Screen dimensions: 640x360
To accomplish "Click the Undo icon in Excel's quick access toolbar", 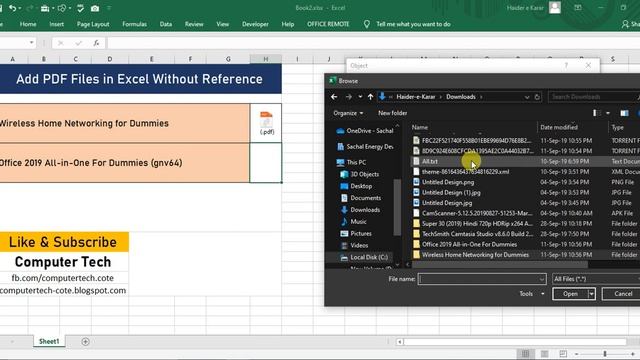I will point(12,8).
